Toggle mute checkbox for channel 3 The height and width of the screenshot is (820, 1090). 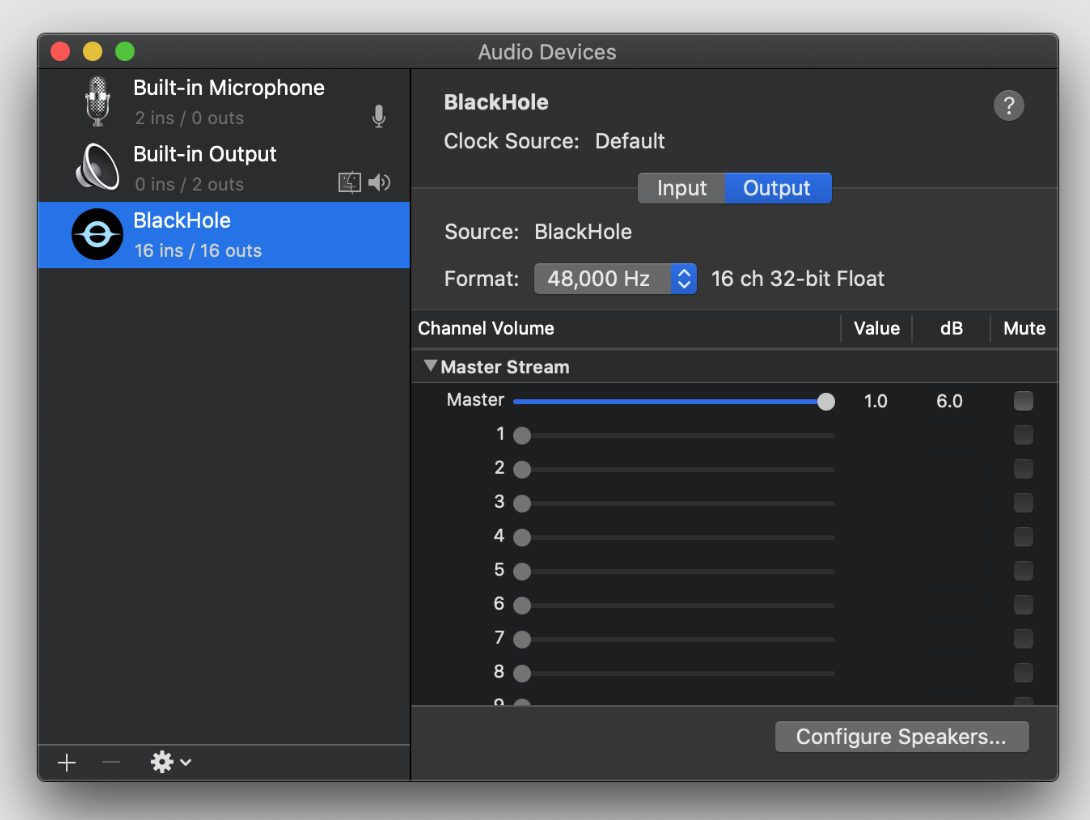click(x=1023, y=502)
